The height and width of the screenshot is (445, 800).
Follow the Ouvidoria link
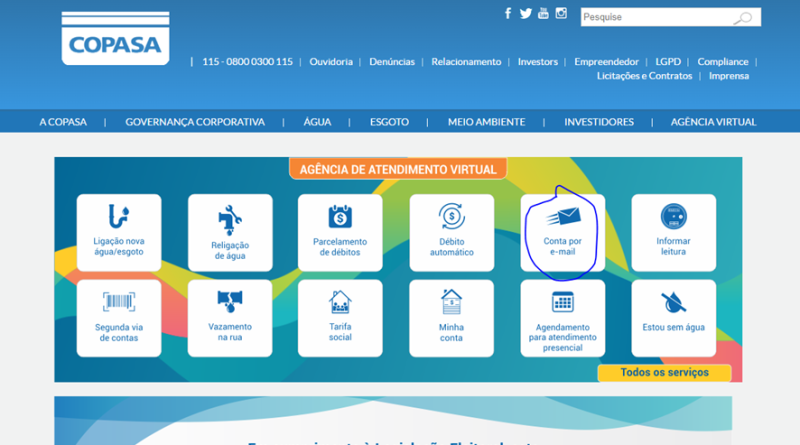[x=331, y=62]
